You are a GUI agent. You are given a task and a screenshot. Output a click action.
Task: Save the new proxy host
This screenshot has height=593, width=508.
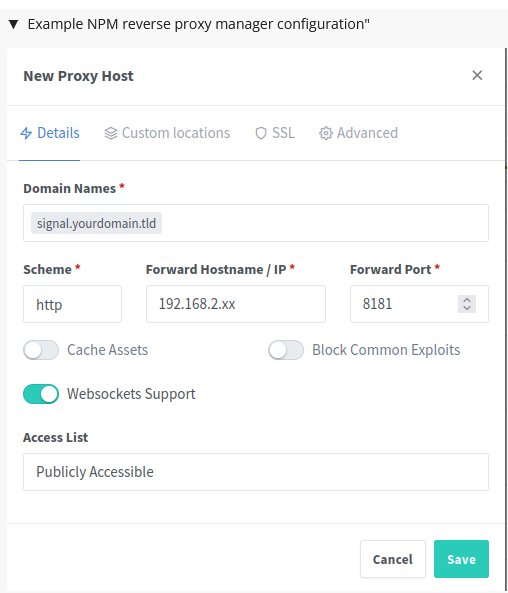[461, 559]
